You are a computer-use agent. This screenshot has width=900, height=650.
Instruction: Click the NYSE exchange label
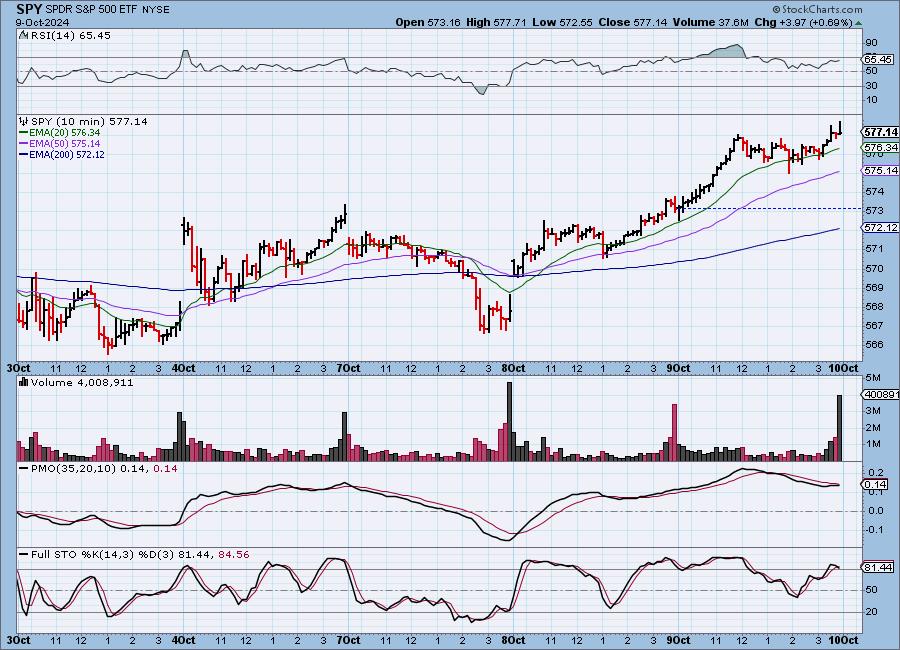(158, 10)
